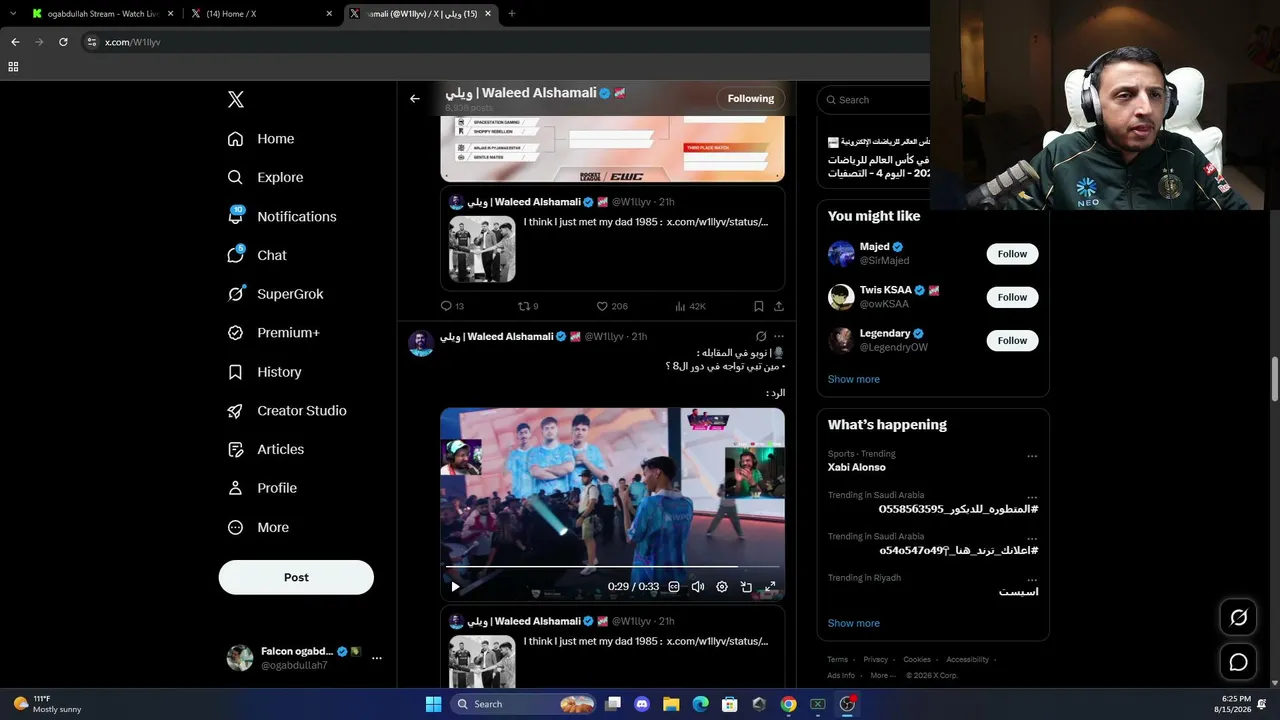Screen dimensions: 1280x720
Task: Open Creator Studio in the sidebar
Action: tap(287, 410)
